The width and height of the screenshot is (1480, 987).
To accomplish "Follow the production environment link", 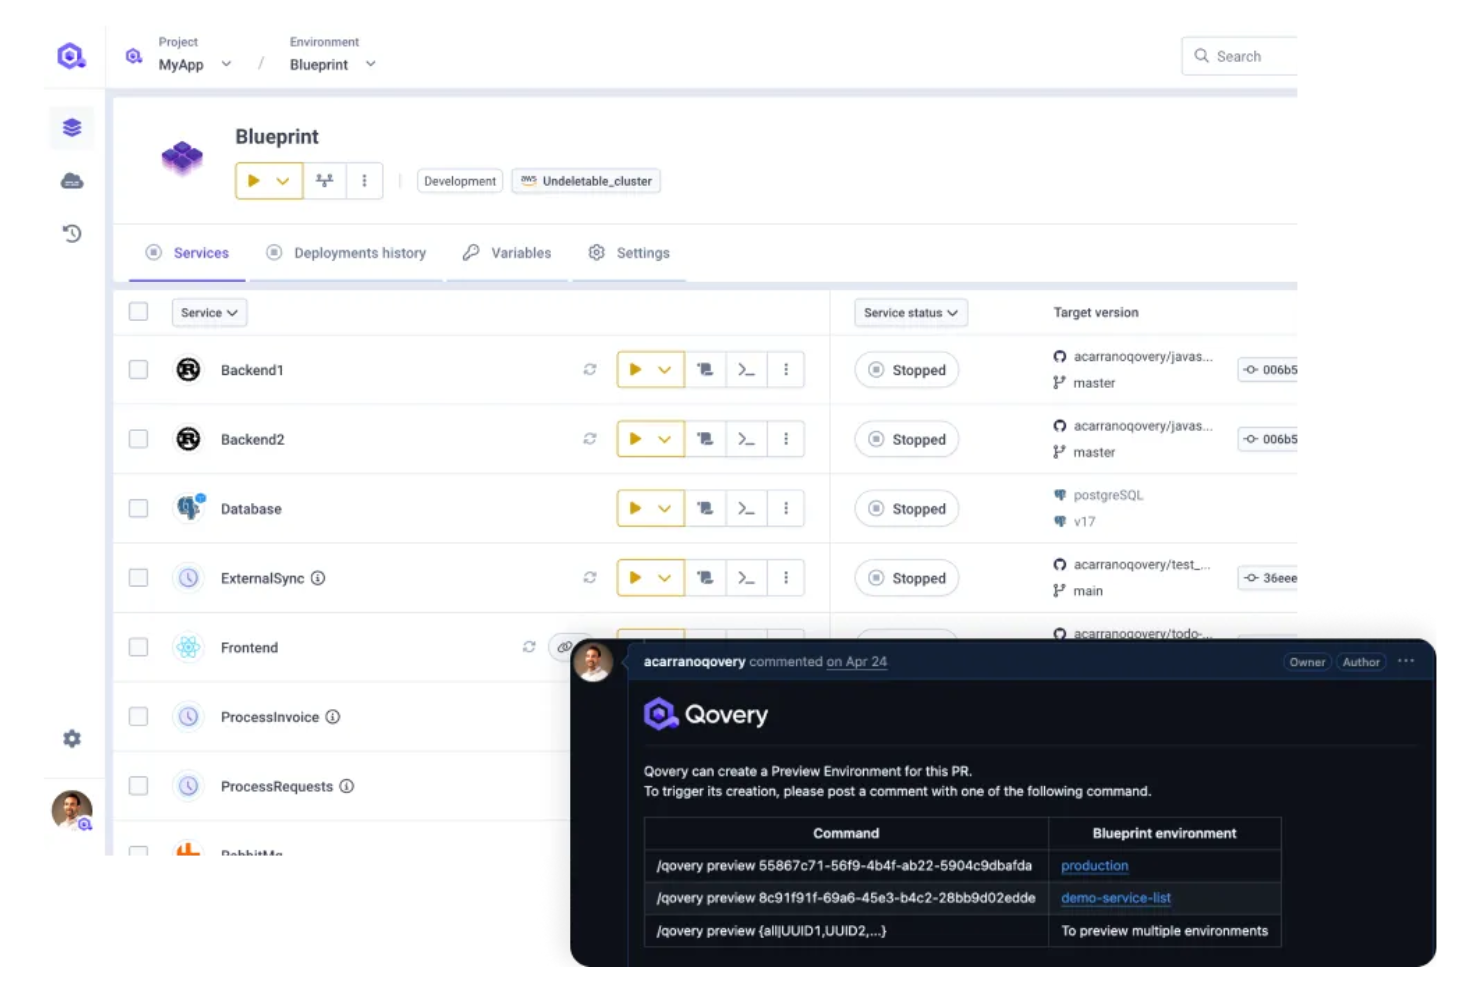I will (x=1094, y=866).
